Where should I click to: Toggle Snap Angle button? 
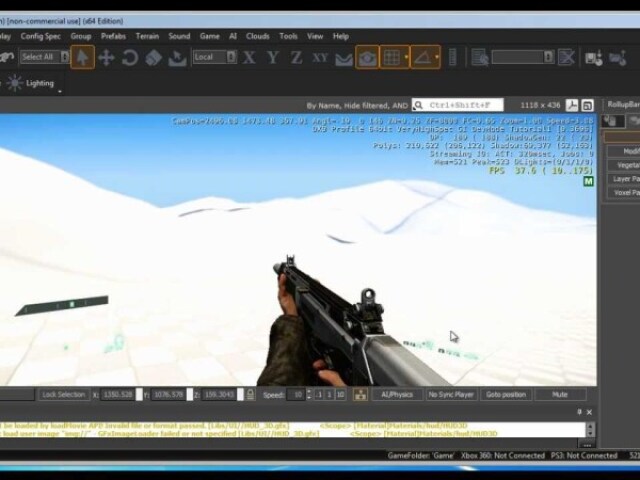coord(422,57)
